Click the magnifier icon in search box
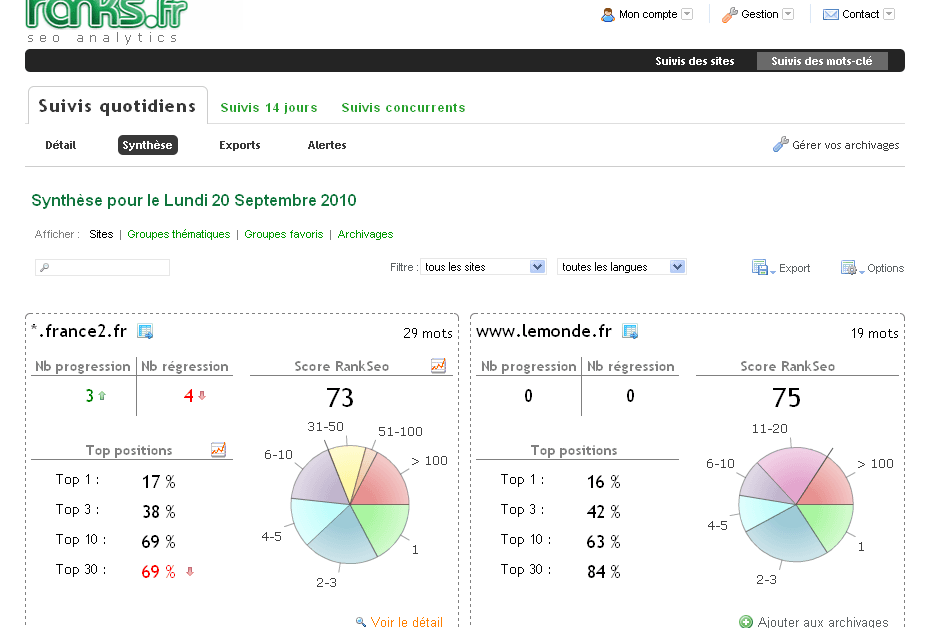 pos(44,268)
